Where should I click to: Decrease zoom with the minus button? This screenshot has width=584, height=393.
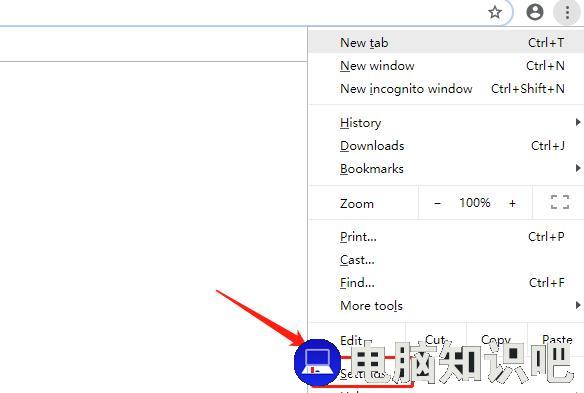(x=438, y=203)
